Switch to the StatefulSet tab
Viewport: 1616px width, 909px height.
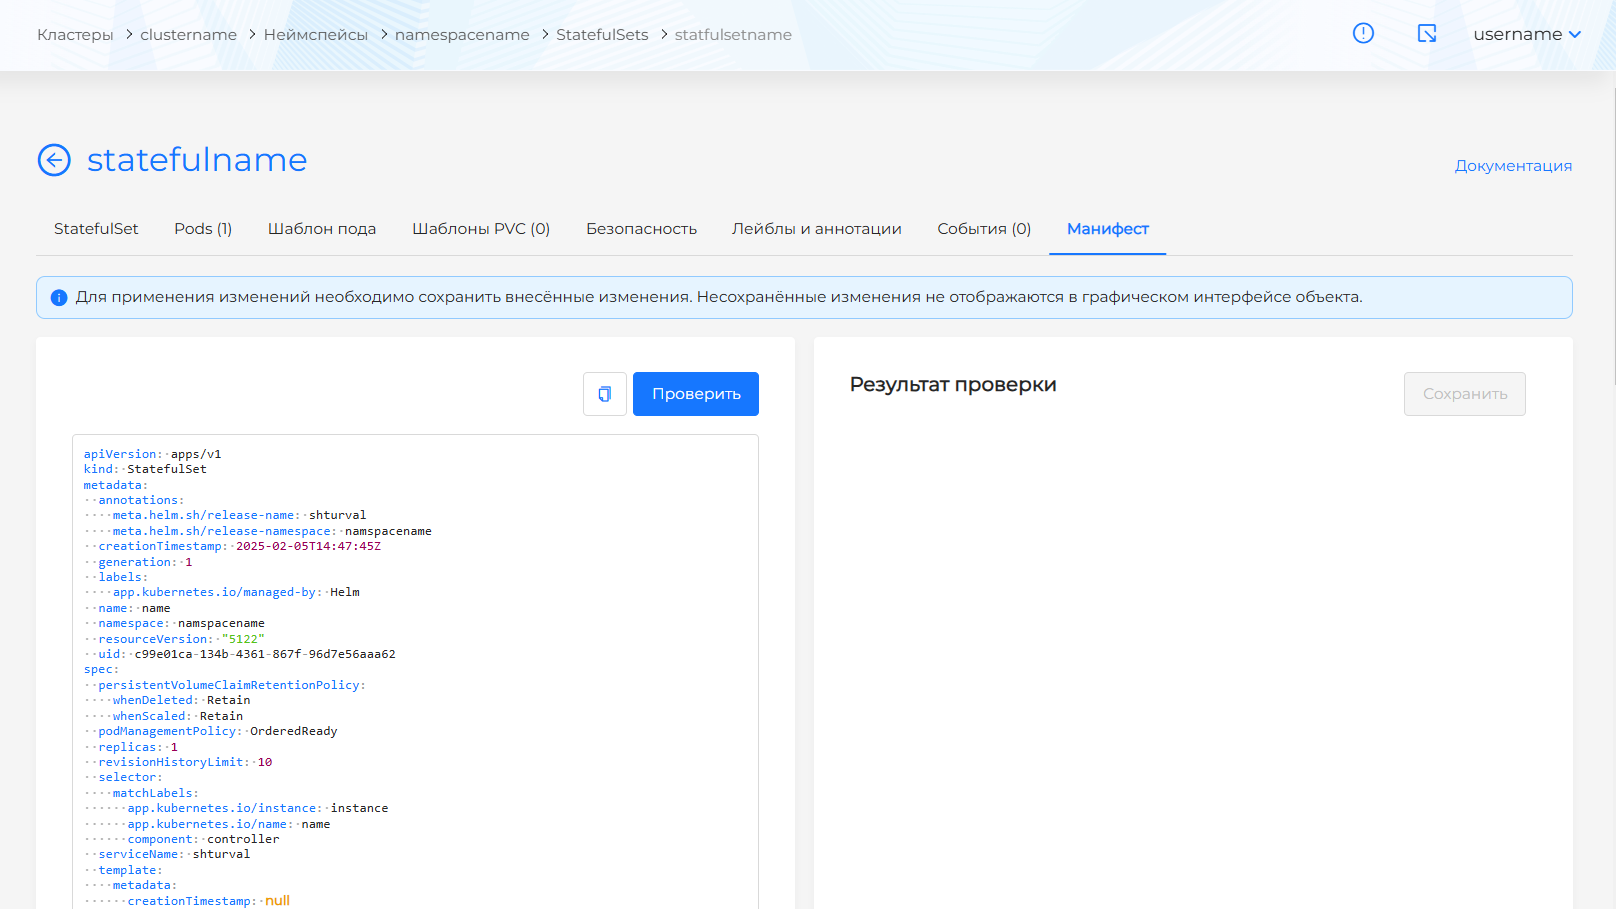96,229
